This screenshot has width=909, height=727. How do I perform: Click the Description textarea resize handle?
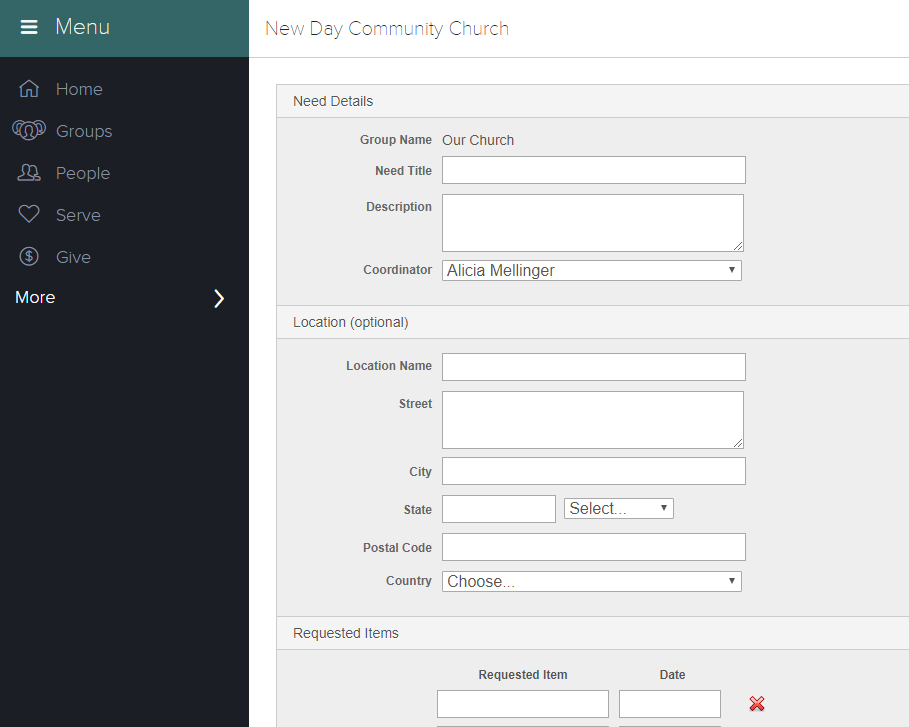click(x=738, y=246)
